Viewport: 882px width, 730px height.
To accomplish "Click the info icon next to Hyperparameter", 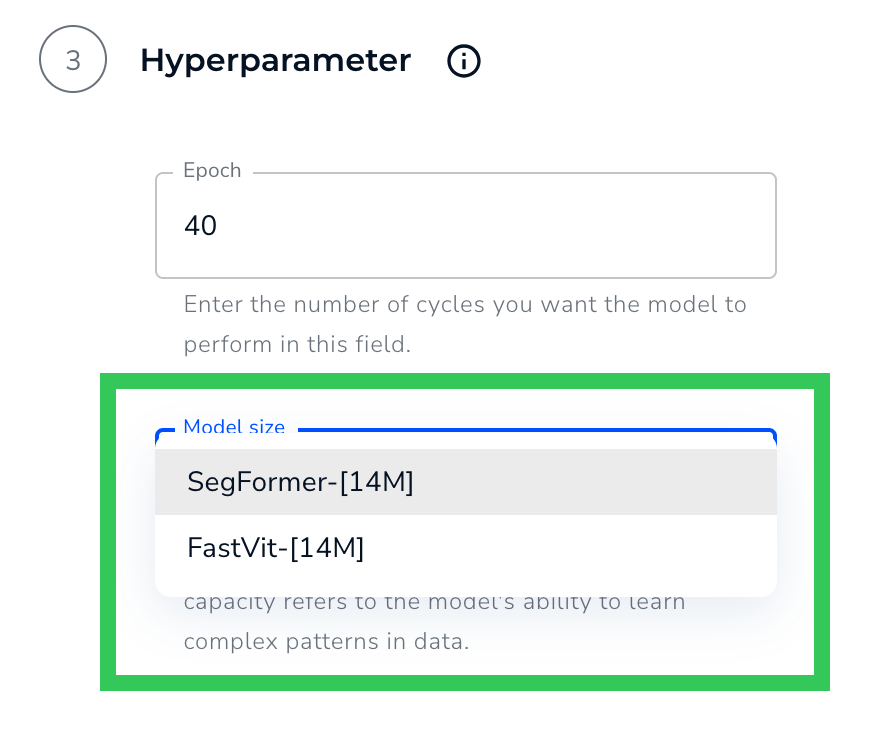I will (x=463, y=61).
